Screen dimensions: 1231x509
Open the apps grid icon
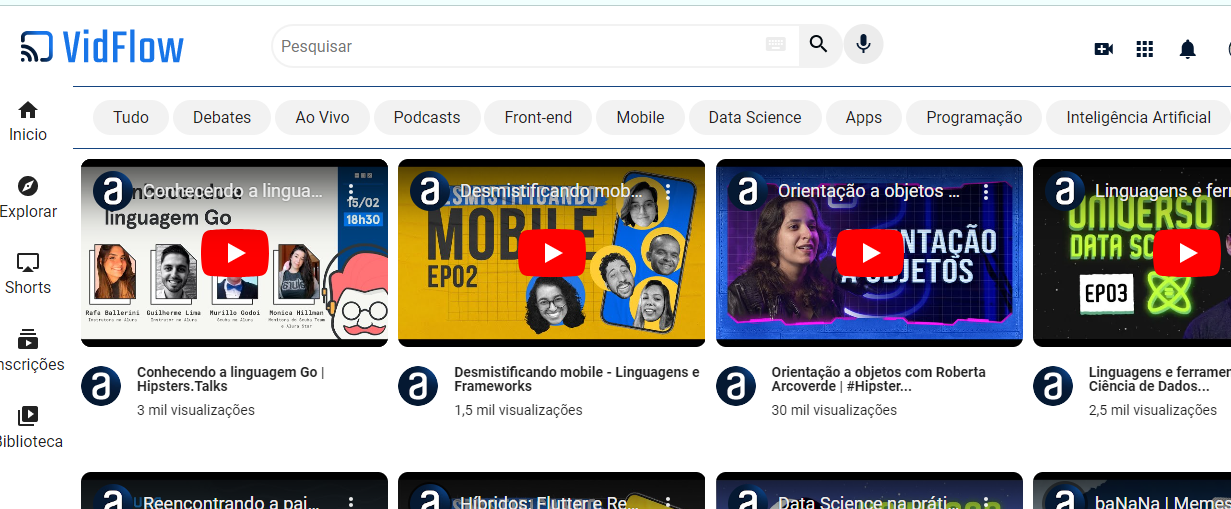(1145, 49)
